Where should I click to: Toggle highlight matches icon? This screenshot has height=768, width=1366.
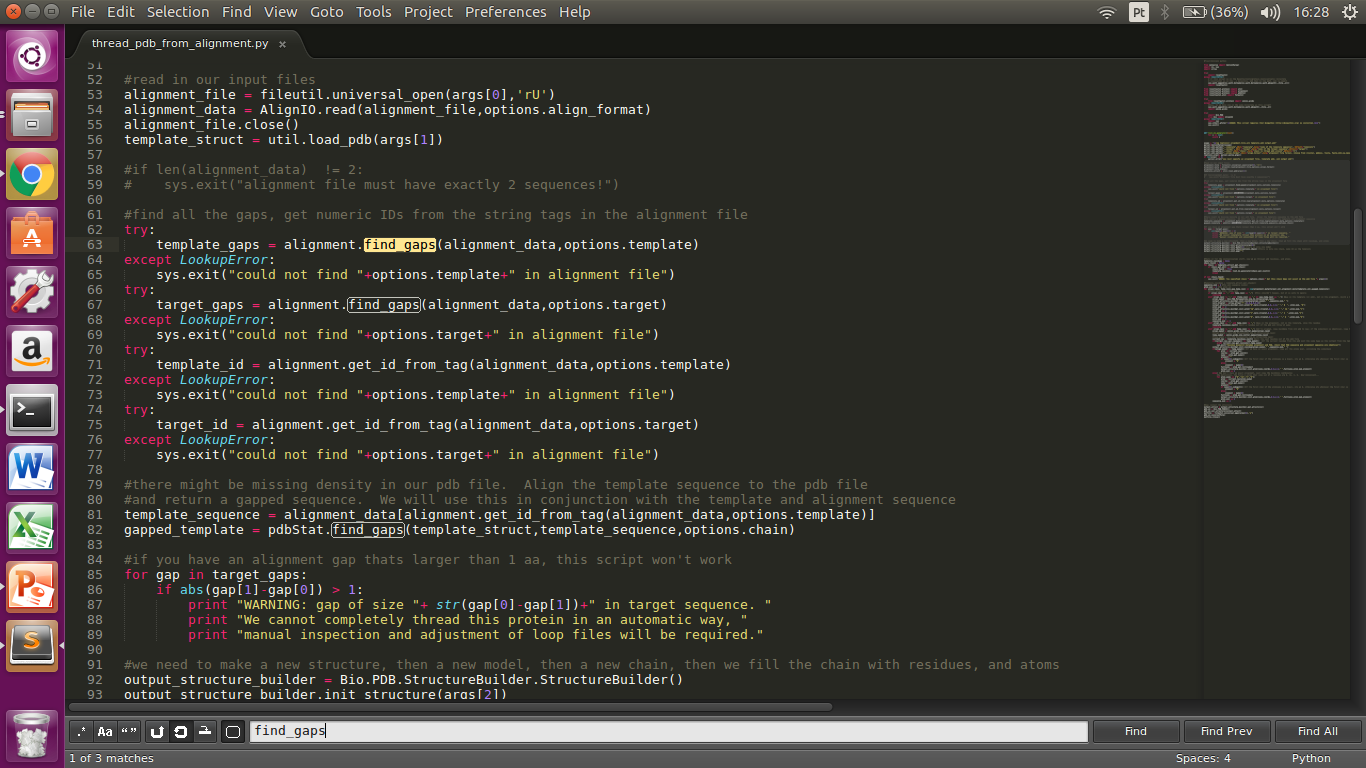pyautogui.click(x=233, y=731)
